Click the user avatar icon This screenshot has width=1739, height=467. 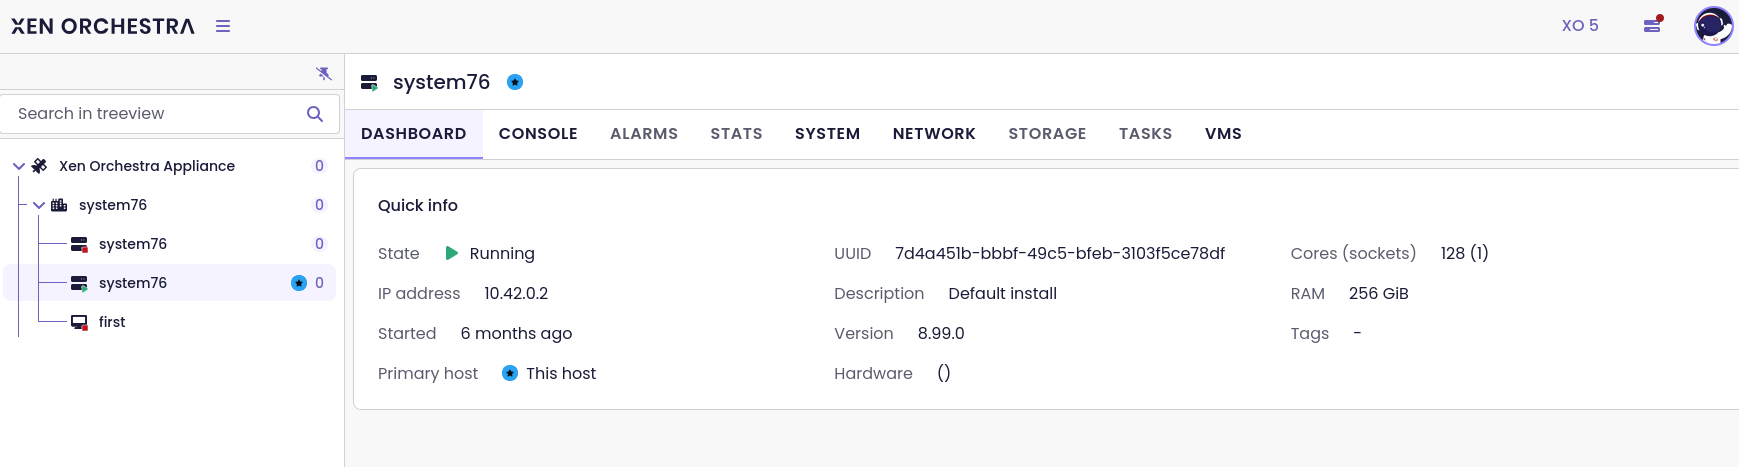click(x=1712, y=26)
